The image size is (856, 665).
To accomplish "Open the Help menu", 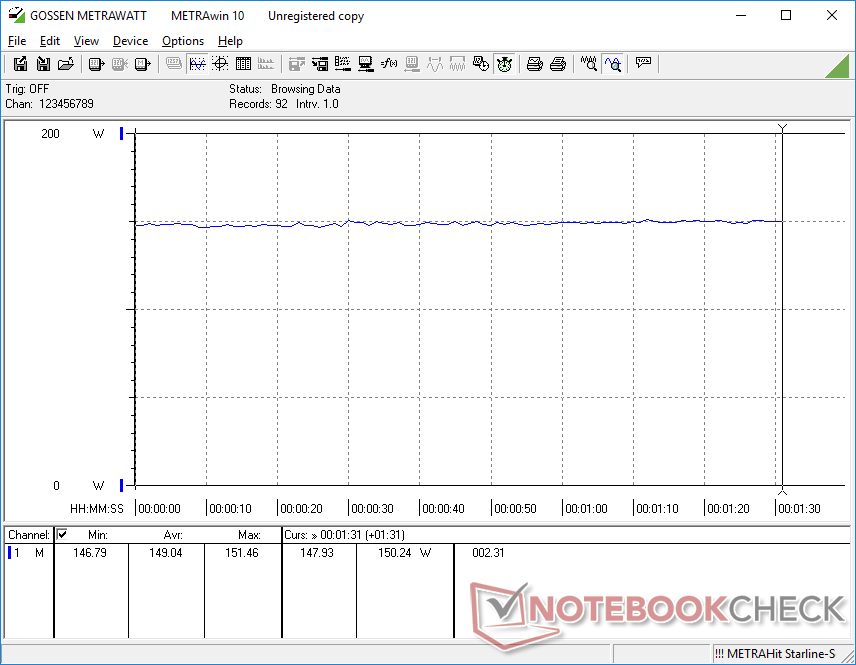I will coord(230,41).
